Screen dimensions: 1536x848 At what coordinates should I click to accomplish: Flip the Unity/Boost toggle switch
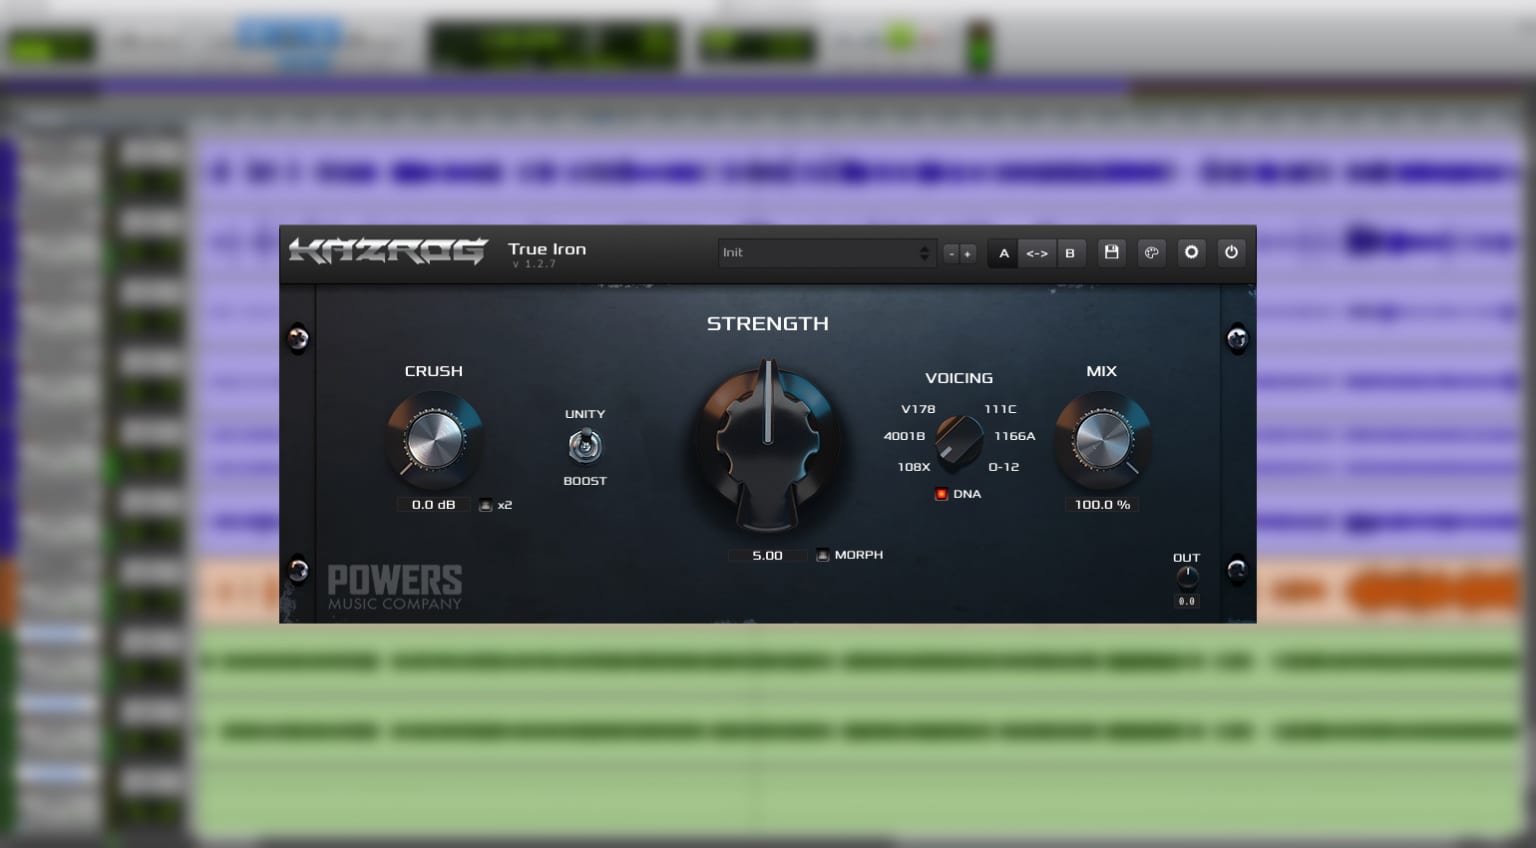pyautogui.click(x=585, y=446)
